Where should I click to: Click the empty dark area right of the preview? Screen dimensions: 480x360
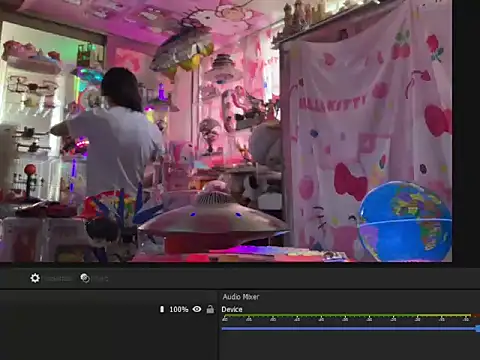pyautogui.click(x=466, y=133)
